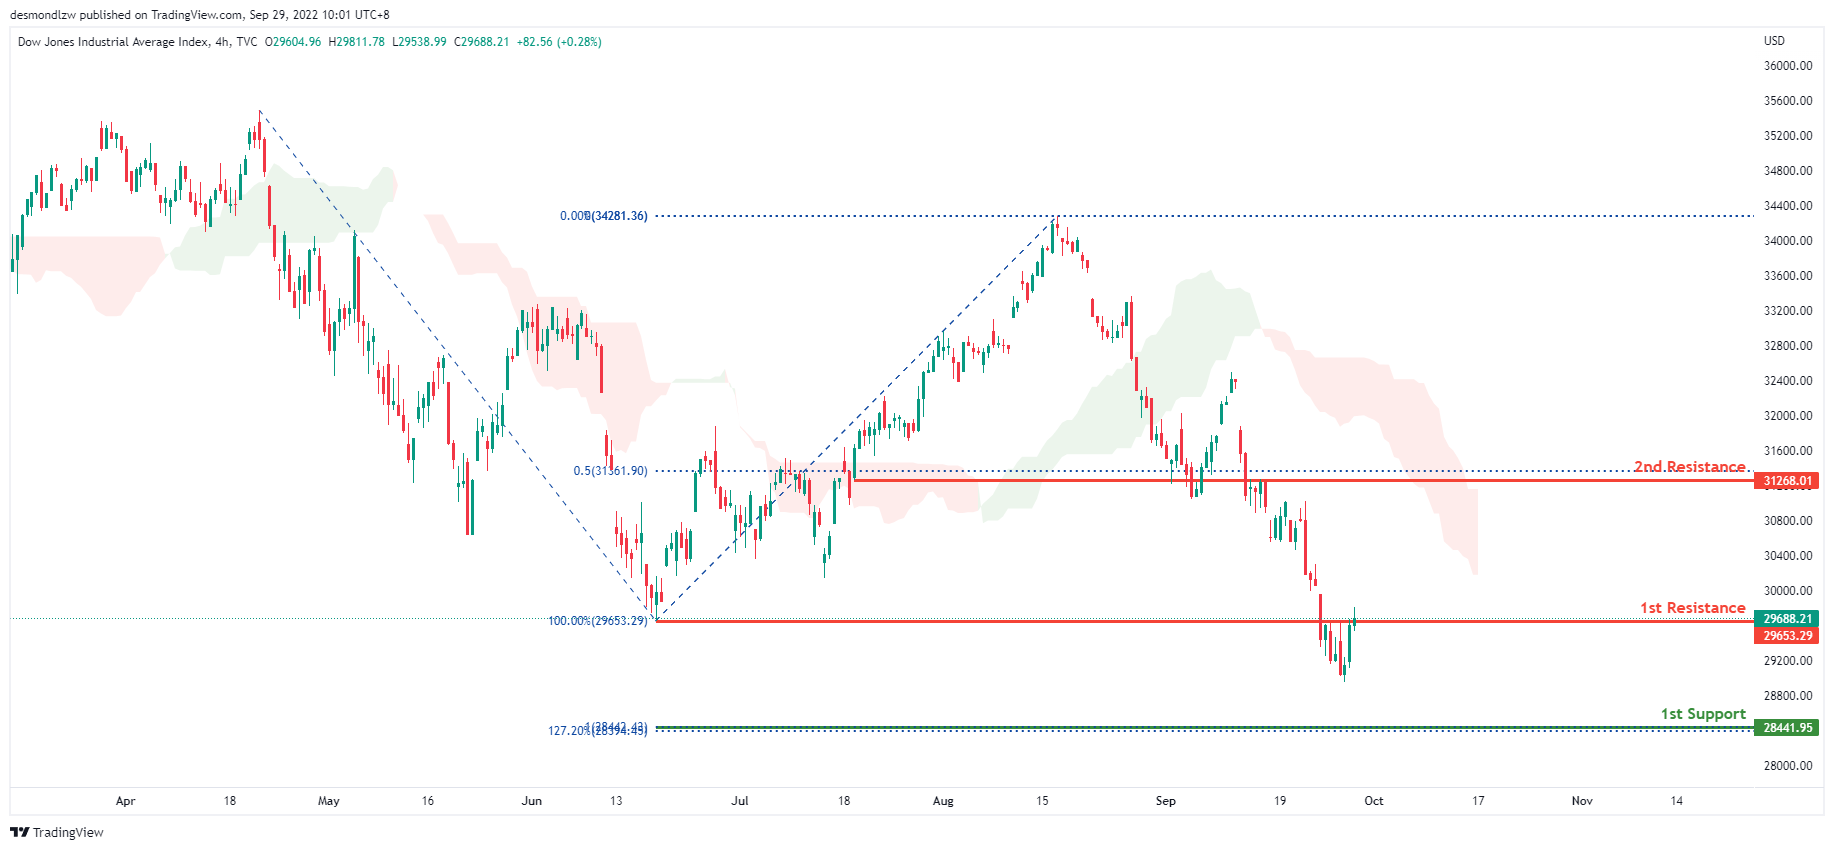Click the 36000.00 price axis label
1834x850 pixels.
coord(1788,66)
